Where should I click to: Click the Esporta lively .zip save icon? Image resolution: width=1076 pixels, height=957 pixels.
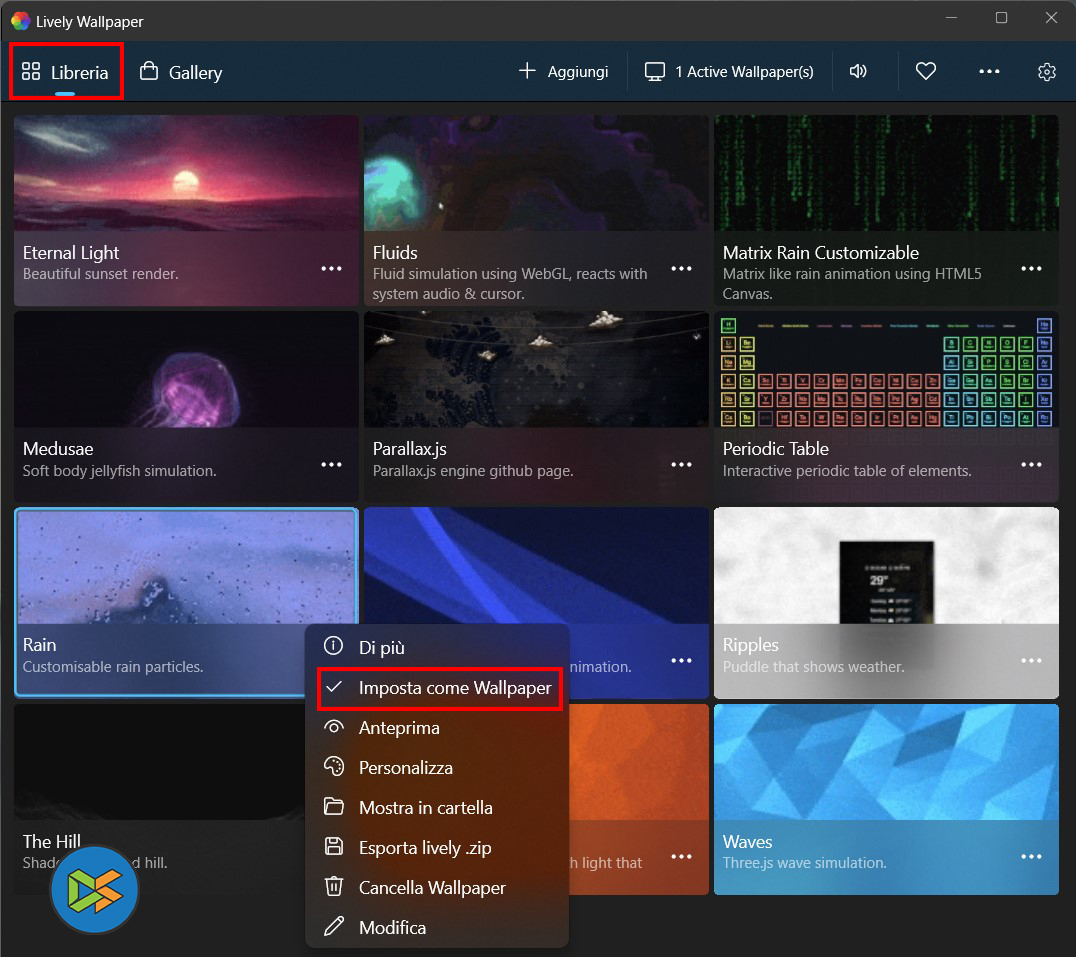click(334, 847)
